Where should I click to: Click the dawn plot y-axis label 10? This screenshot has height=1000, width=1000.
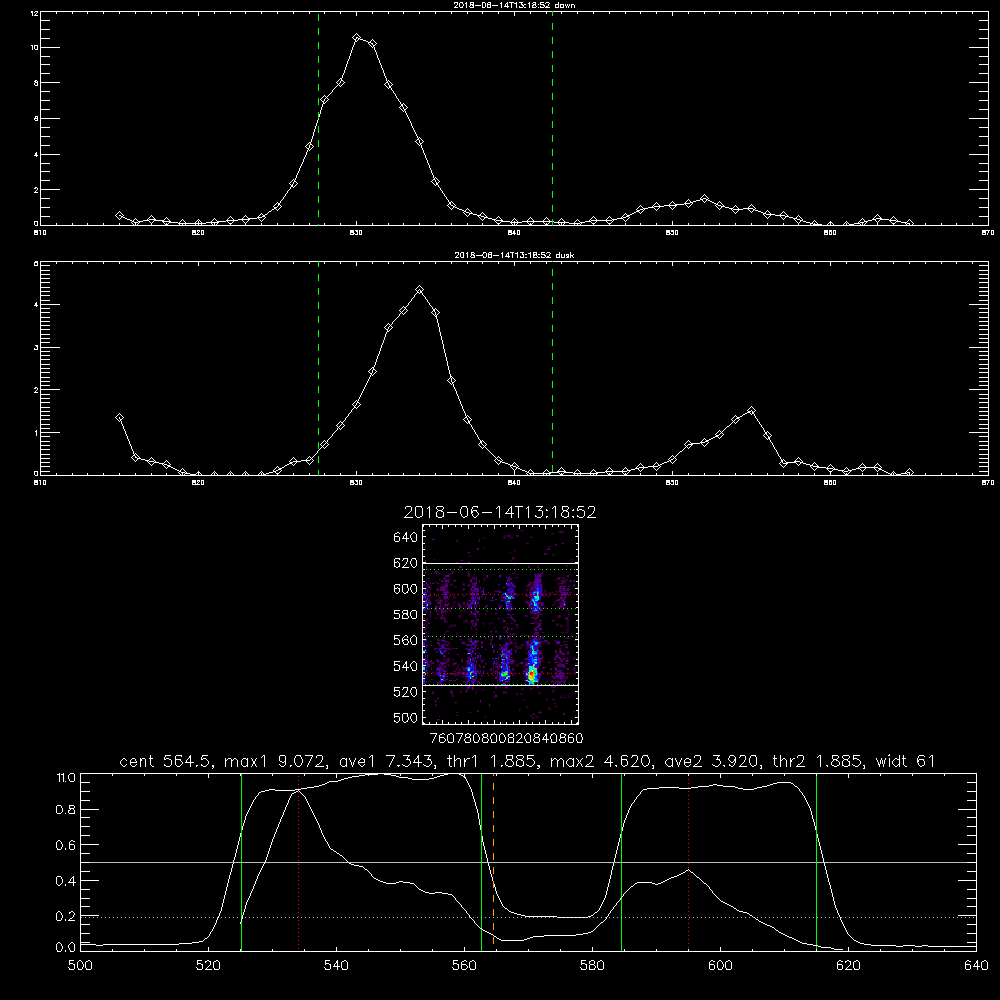(34, 48)
